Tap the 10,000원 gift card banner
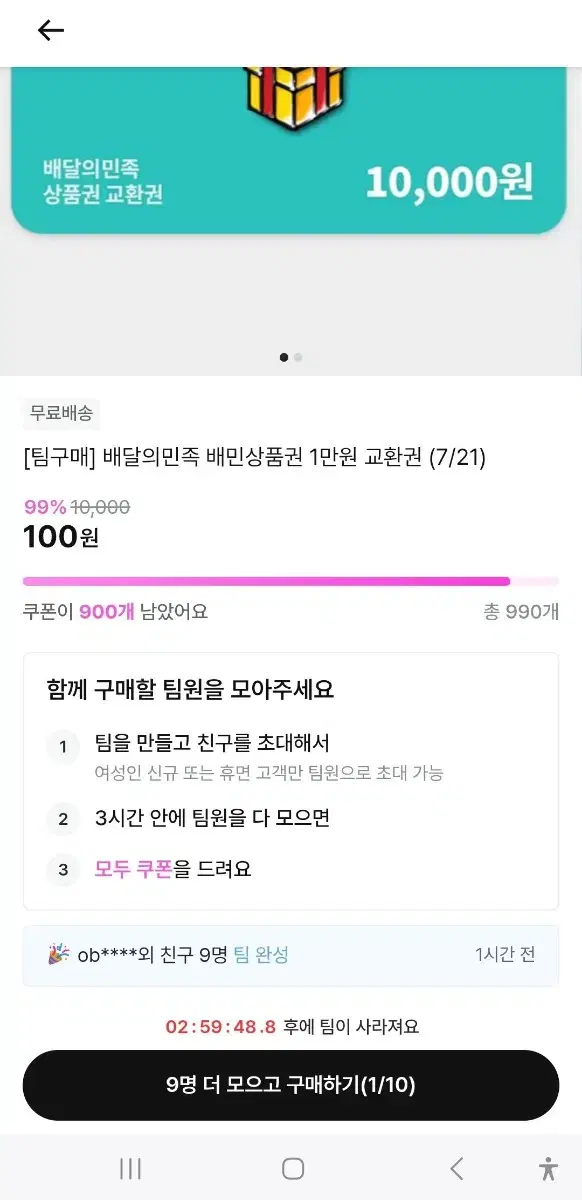 pos(289,151)
